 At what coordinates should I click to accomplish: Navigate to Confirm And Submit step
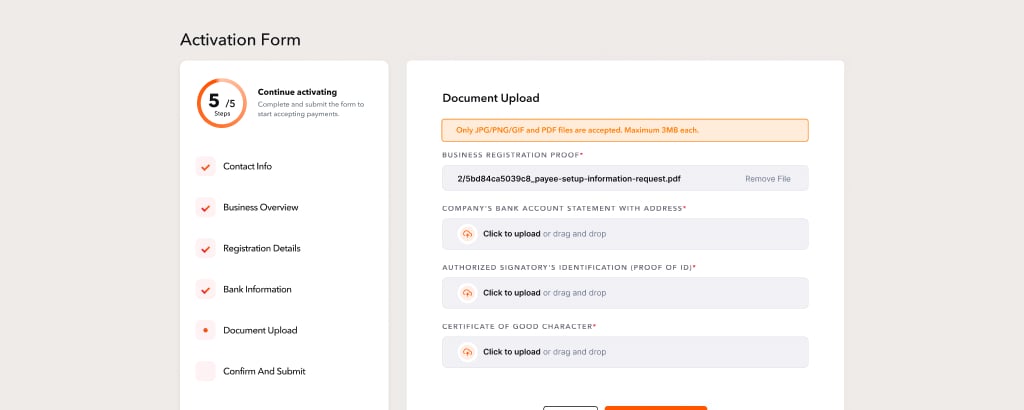point(264,371)
